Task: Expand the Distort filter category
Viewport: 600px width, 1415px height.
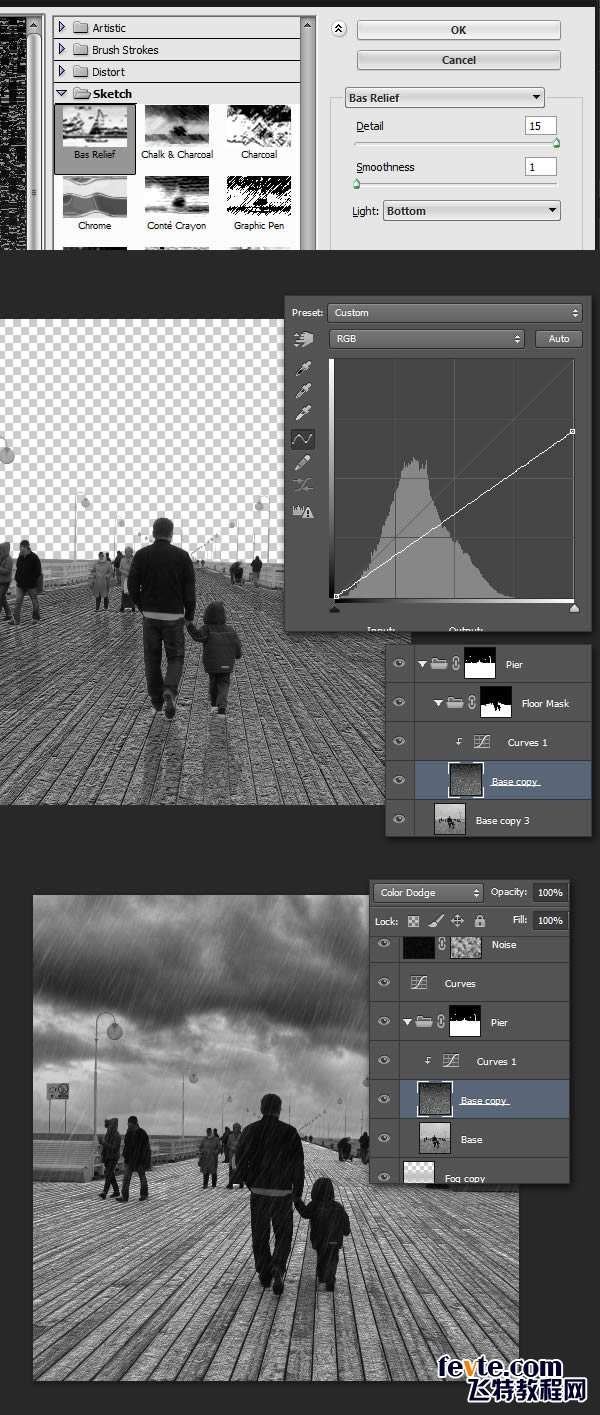Action: tap(61, 71)
